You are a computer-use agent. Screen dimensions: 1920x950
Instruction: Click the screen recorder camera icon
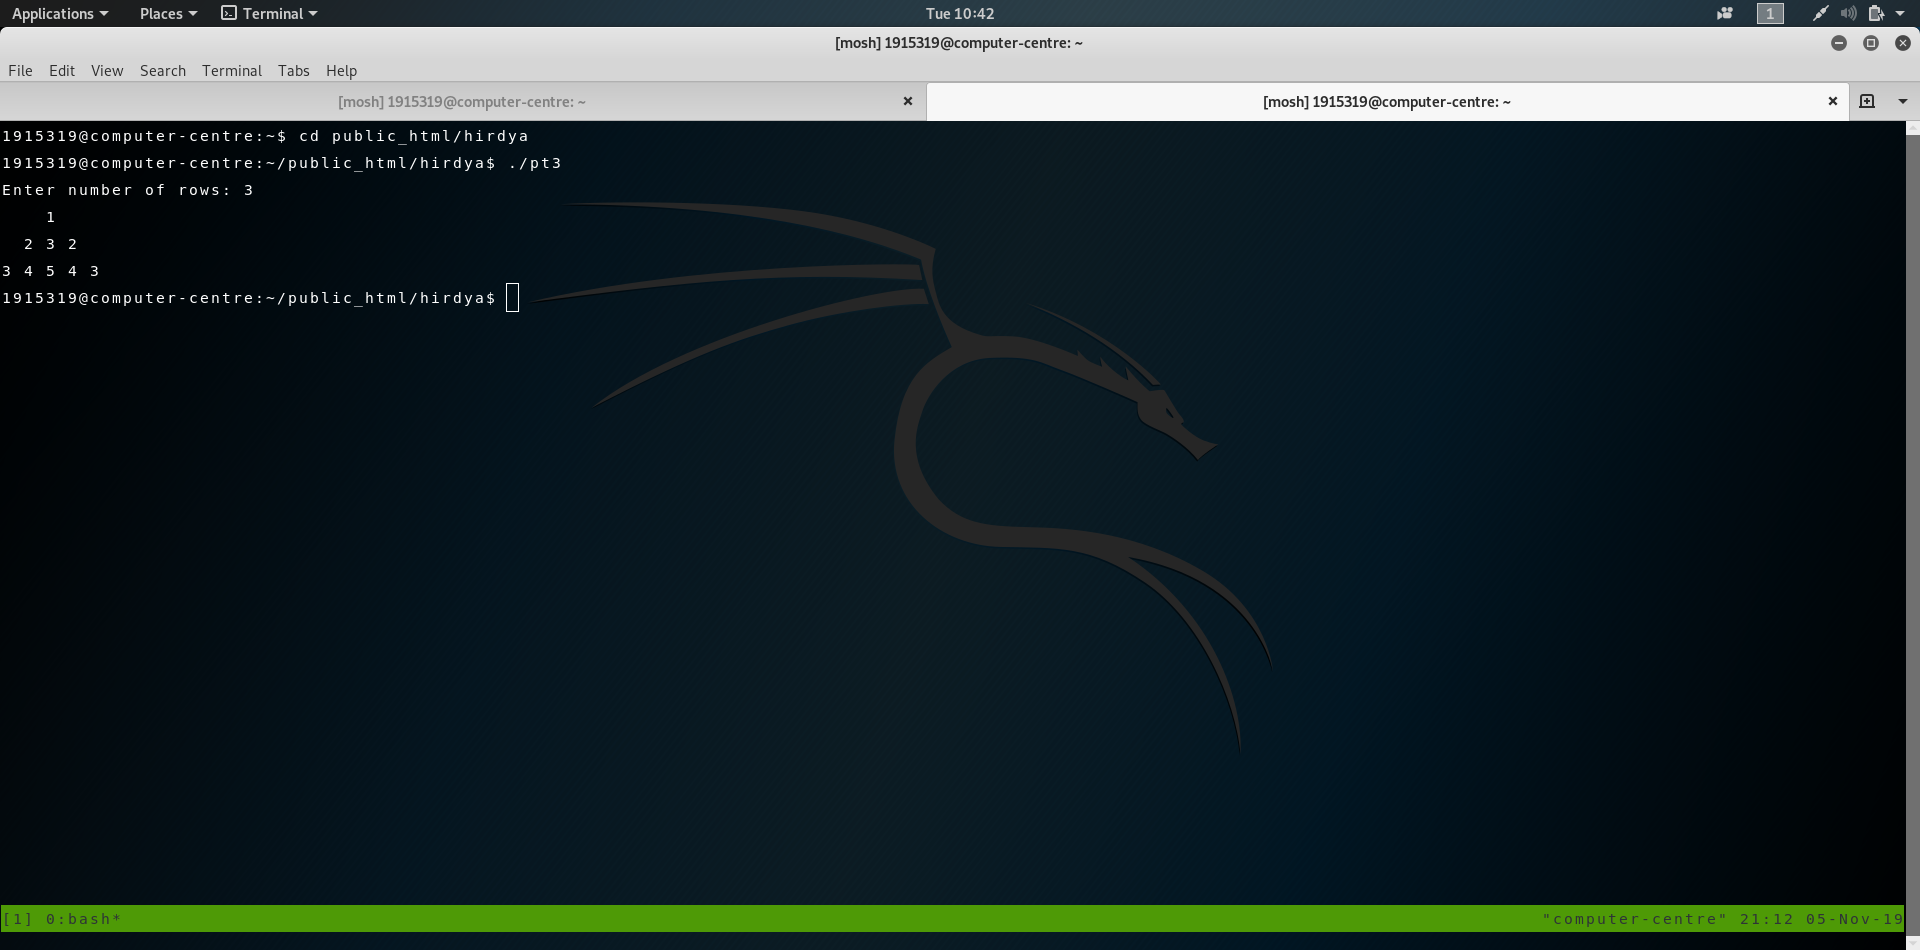pyautogui.click(x=1725, y=13)
